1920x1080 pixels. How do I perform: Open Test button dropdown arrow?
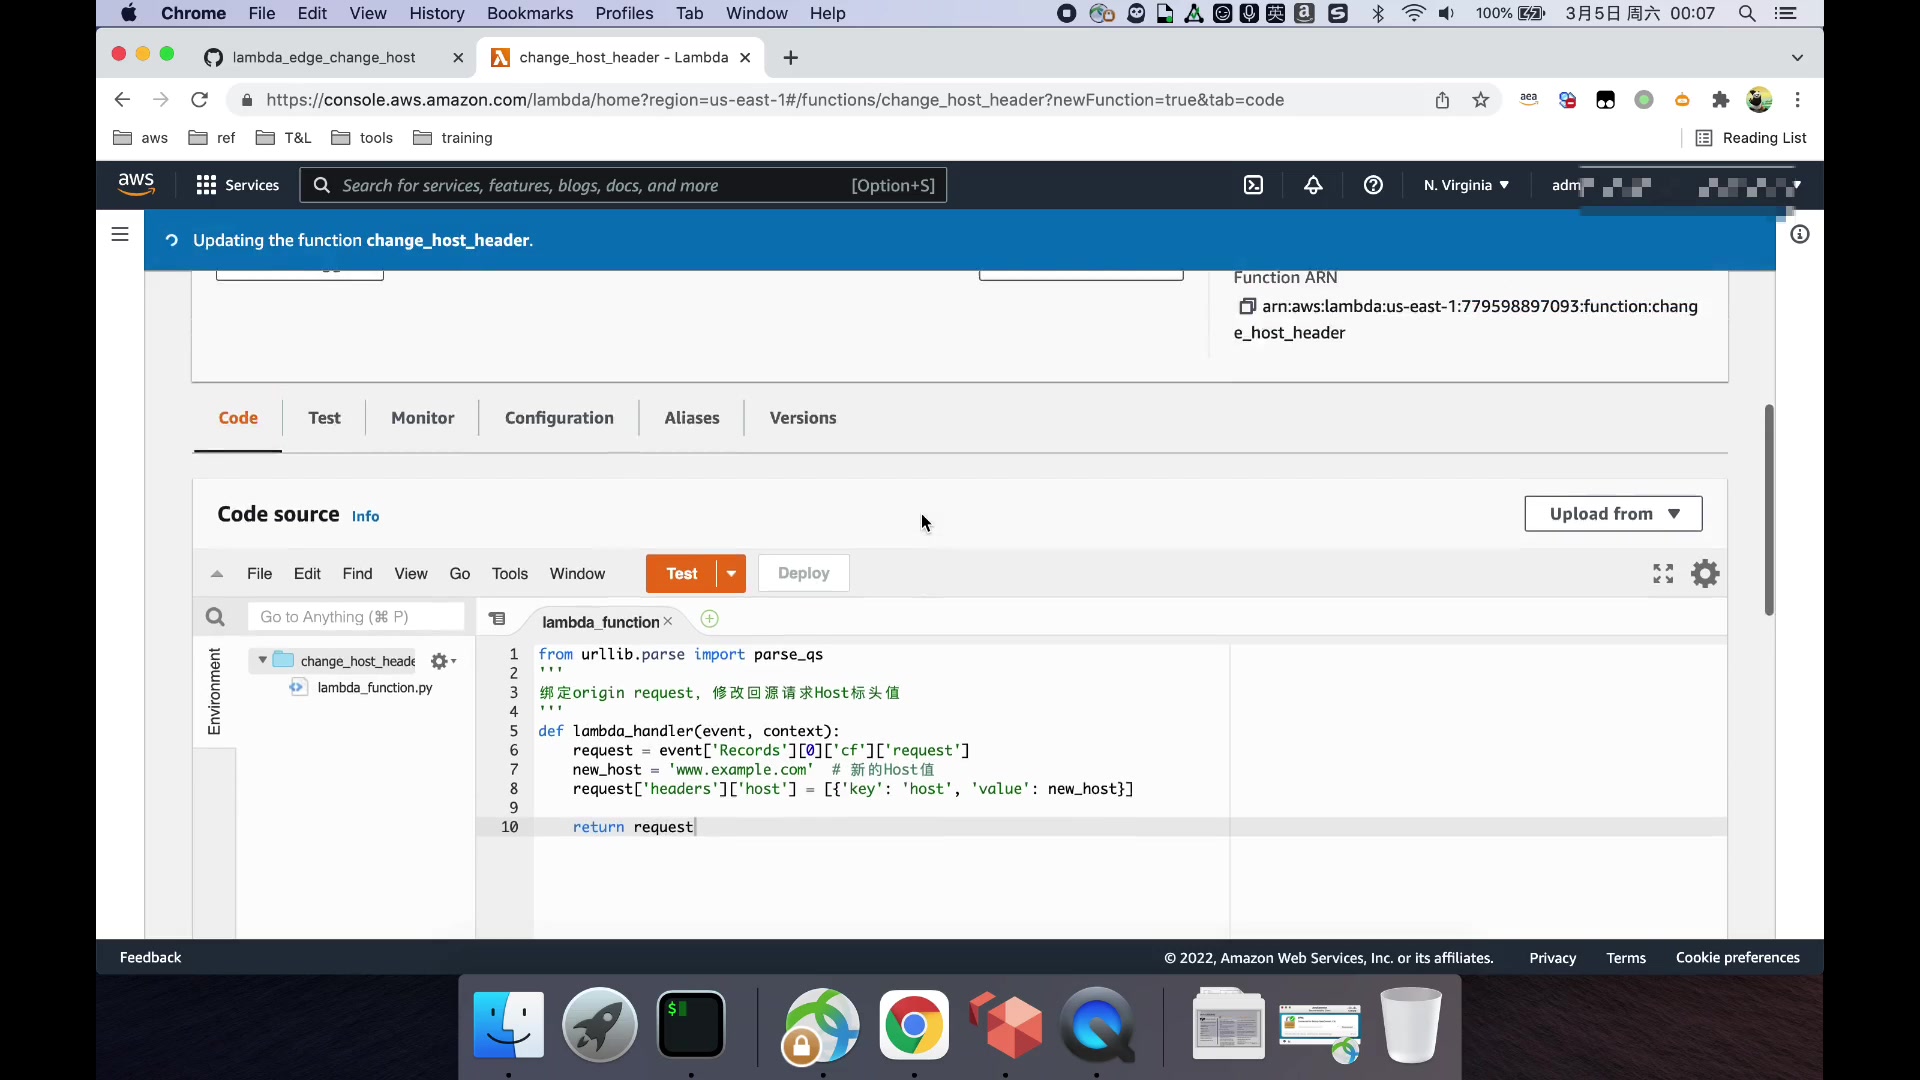(731, 573)
